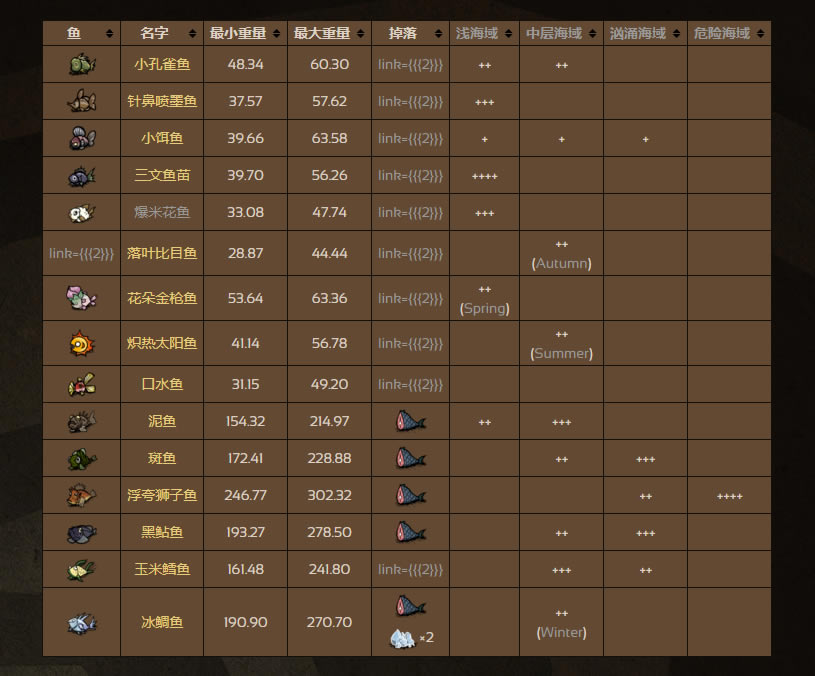Click the 口水鱼 name link

161,385
